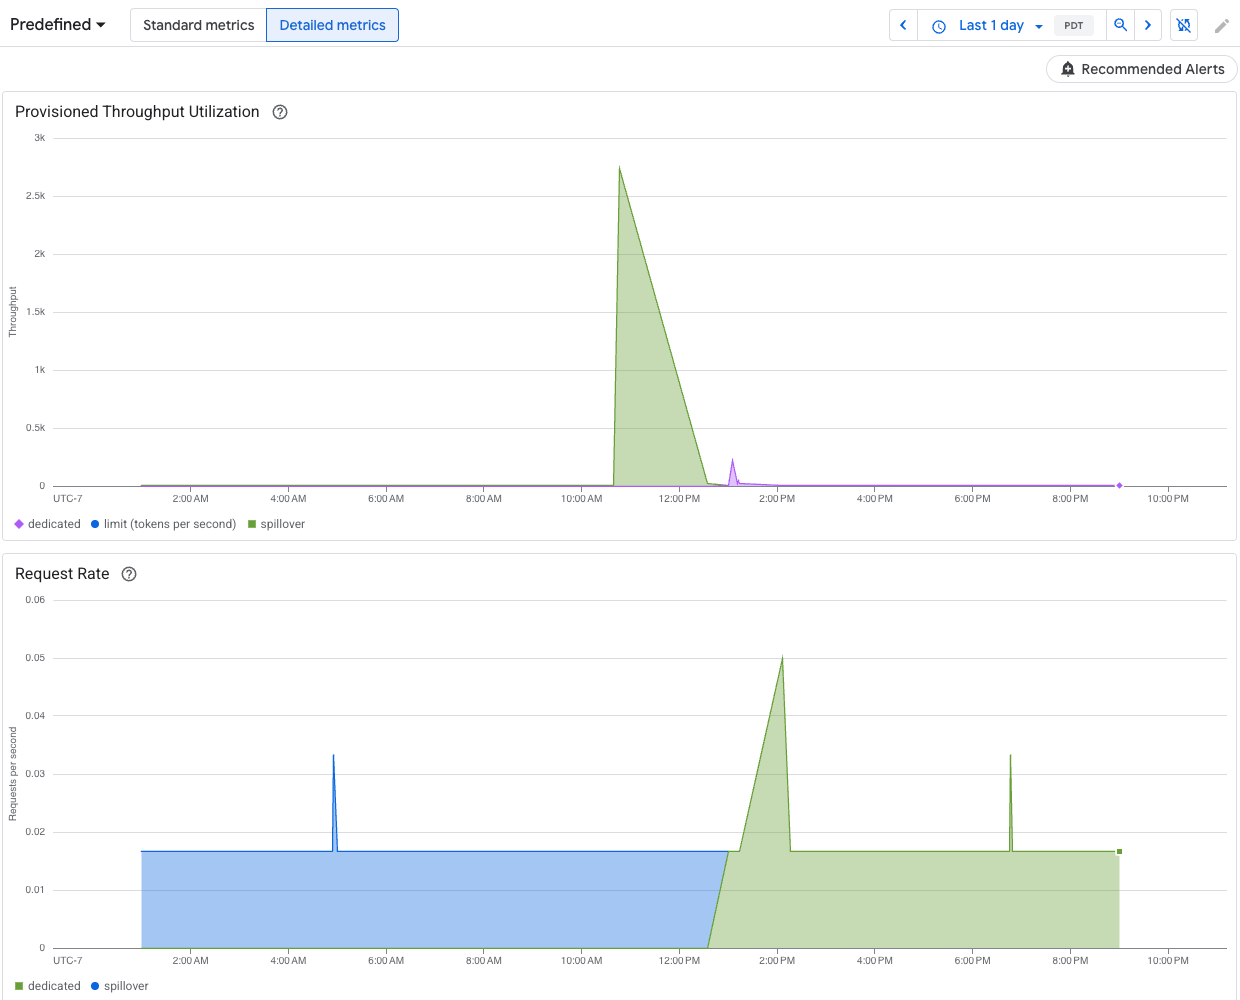This screenshot has height=1000, width=1240.
Task: Click the purple diamond end marker in Throughput chart
Action: click(1119, 486)
